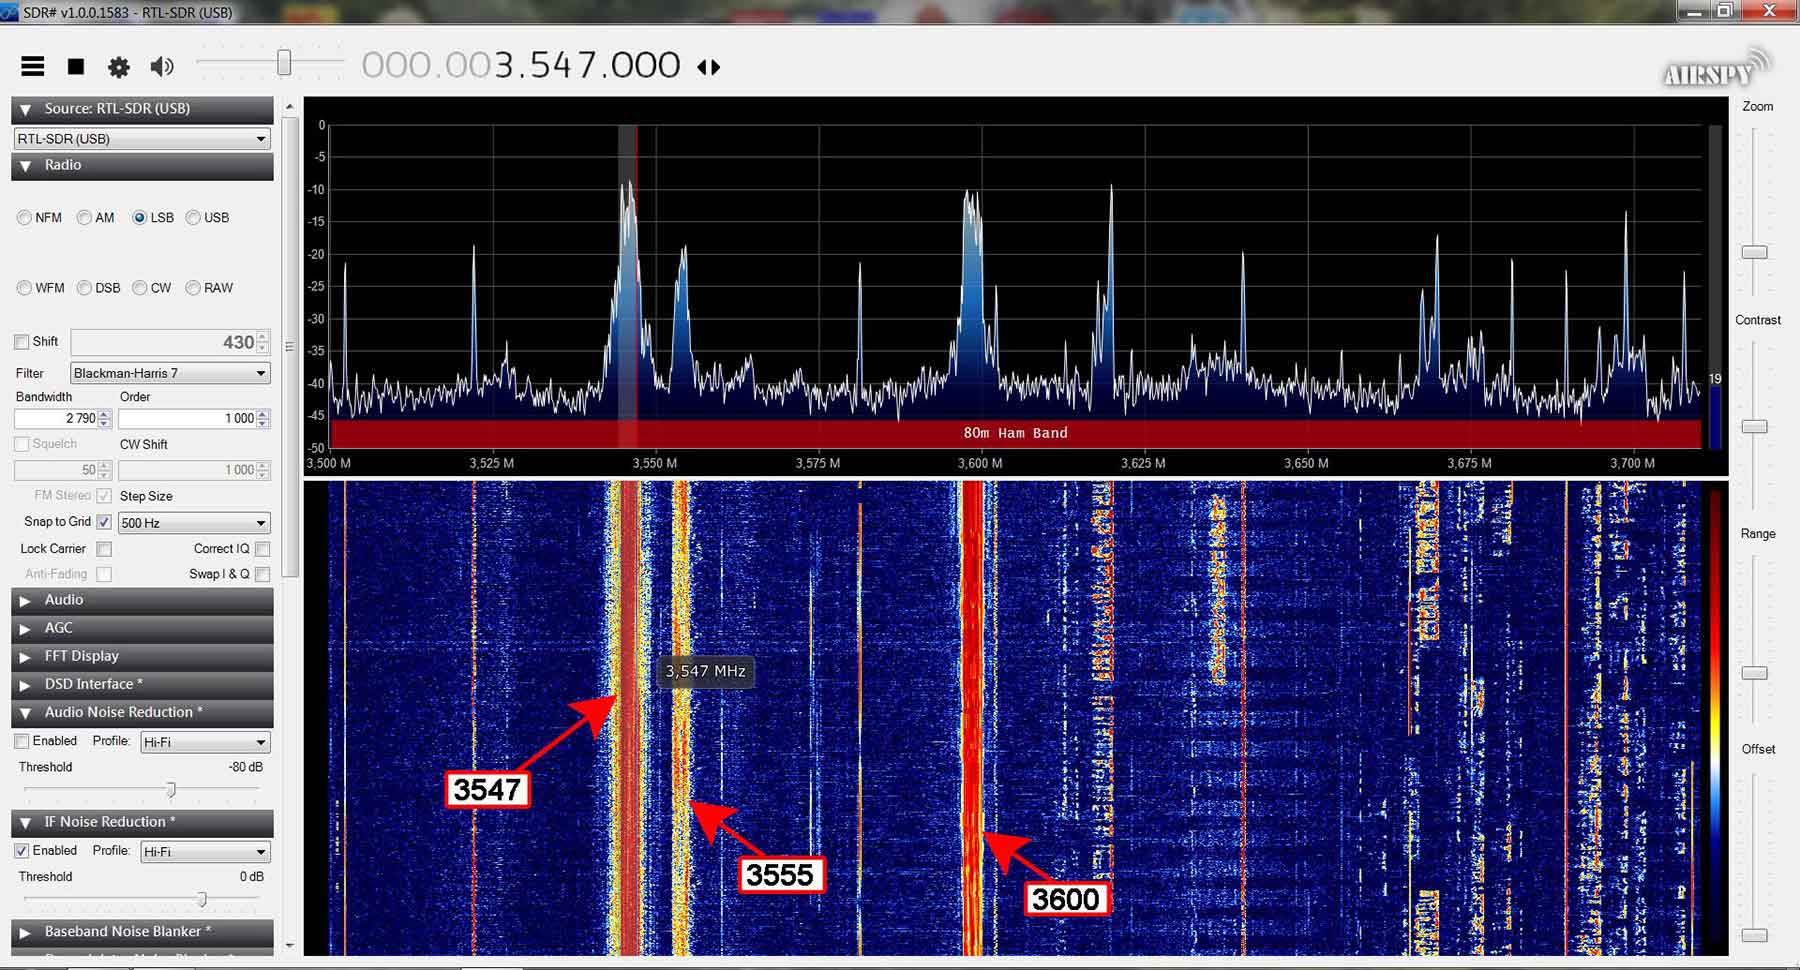The width and height of the screenshot is (1800, 970).
Task: Open the hamburger main menu
Action: (33, 67)
